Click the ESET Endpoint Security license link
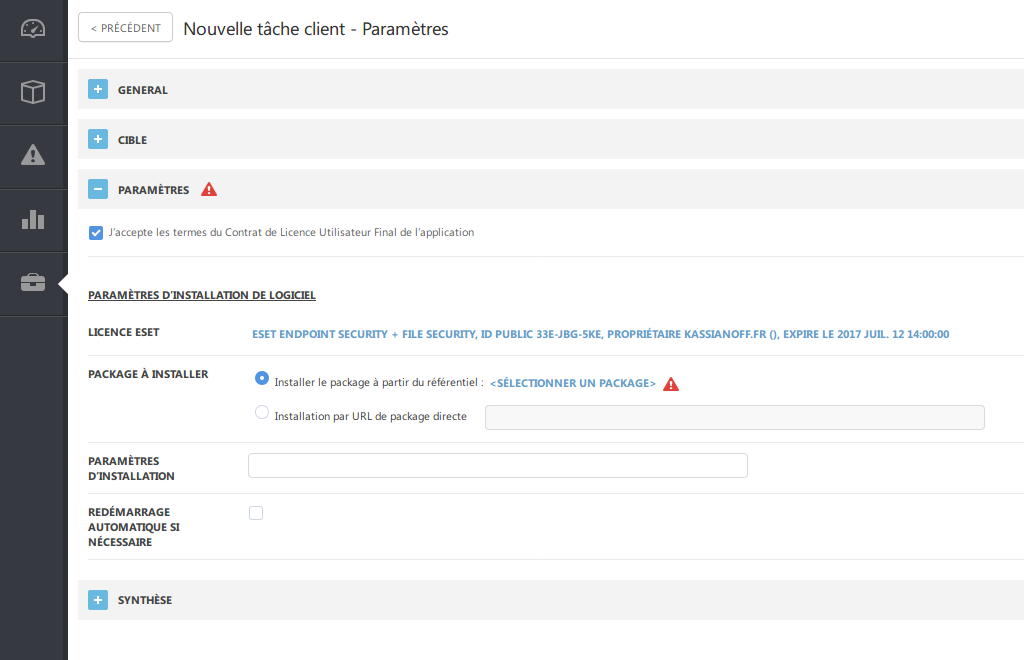Image resolution: width=1024 pixels, height=660 pixels. [x=600, y=334]
